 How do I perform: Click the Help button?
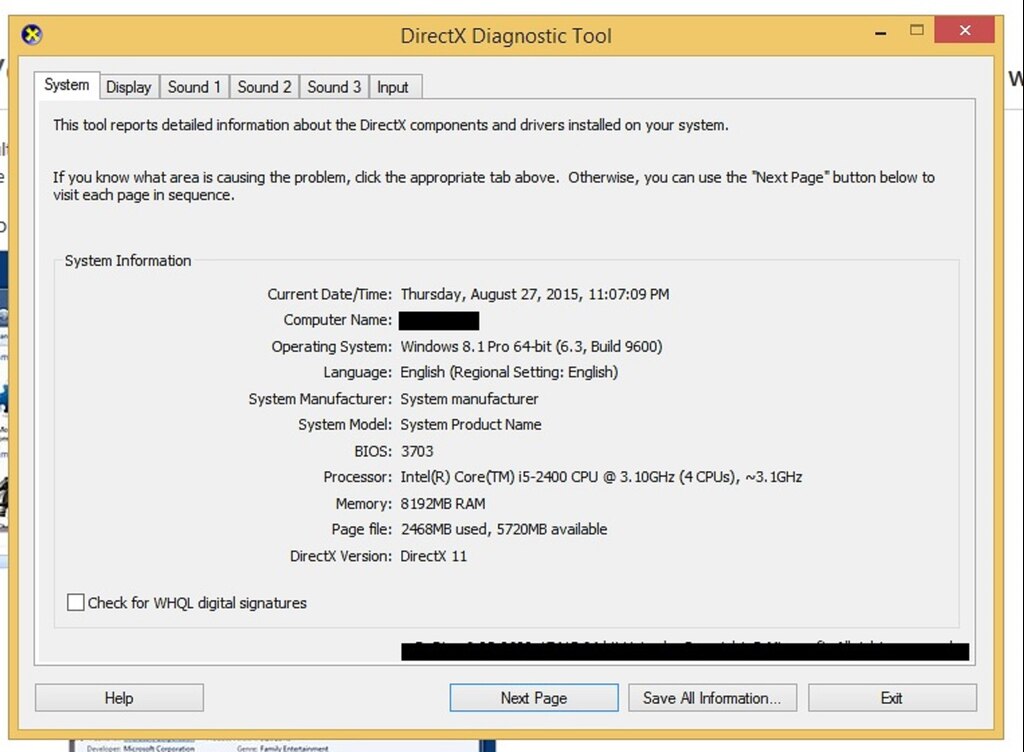(120, 698)
